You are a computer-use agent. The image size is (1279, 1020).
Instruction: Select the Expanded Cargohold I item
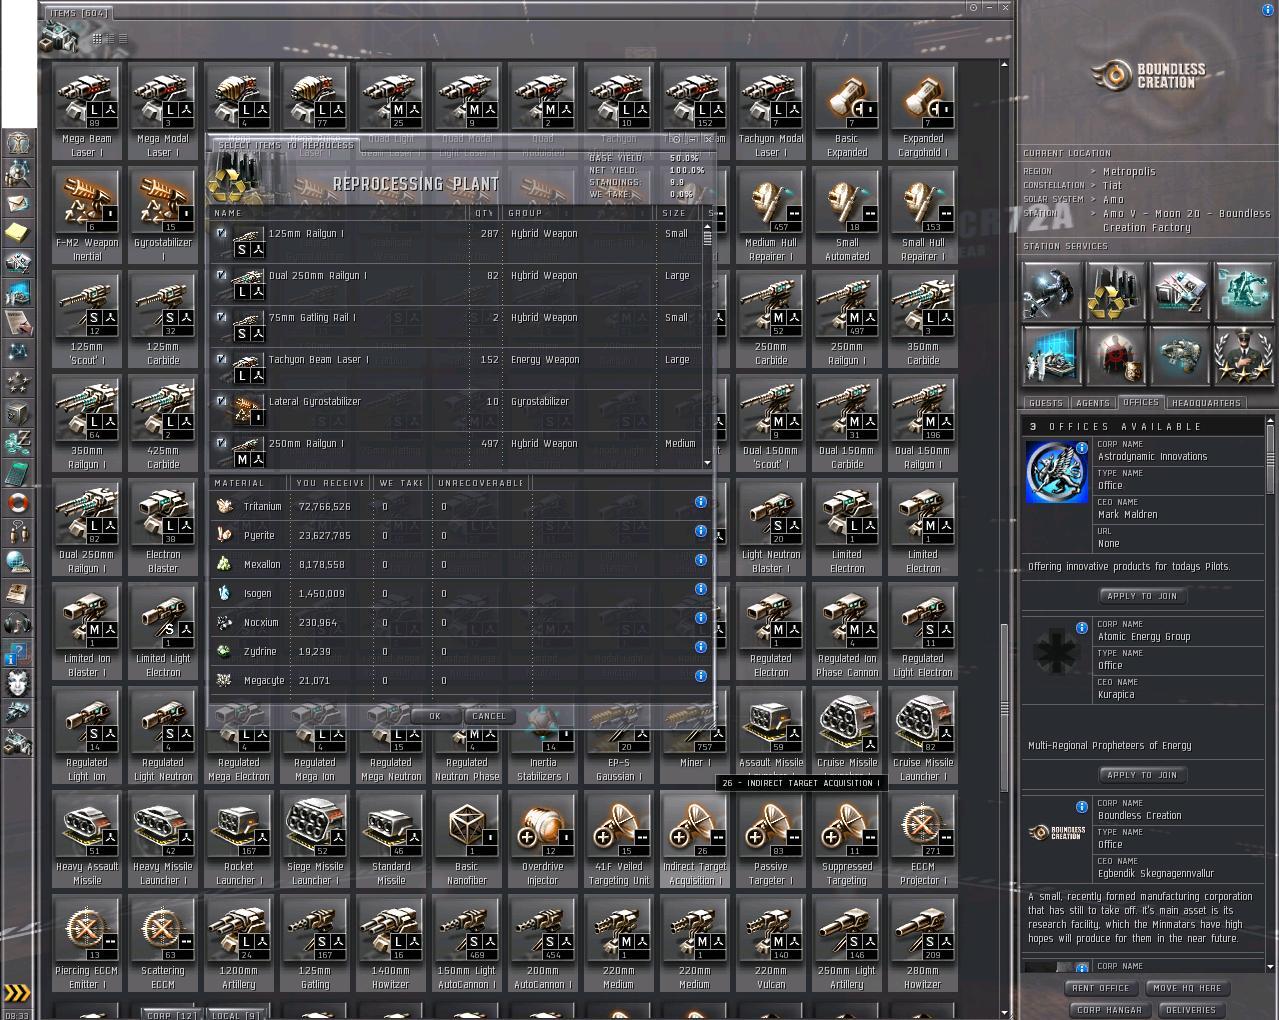922,112
